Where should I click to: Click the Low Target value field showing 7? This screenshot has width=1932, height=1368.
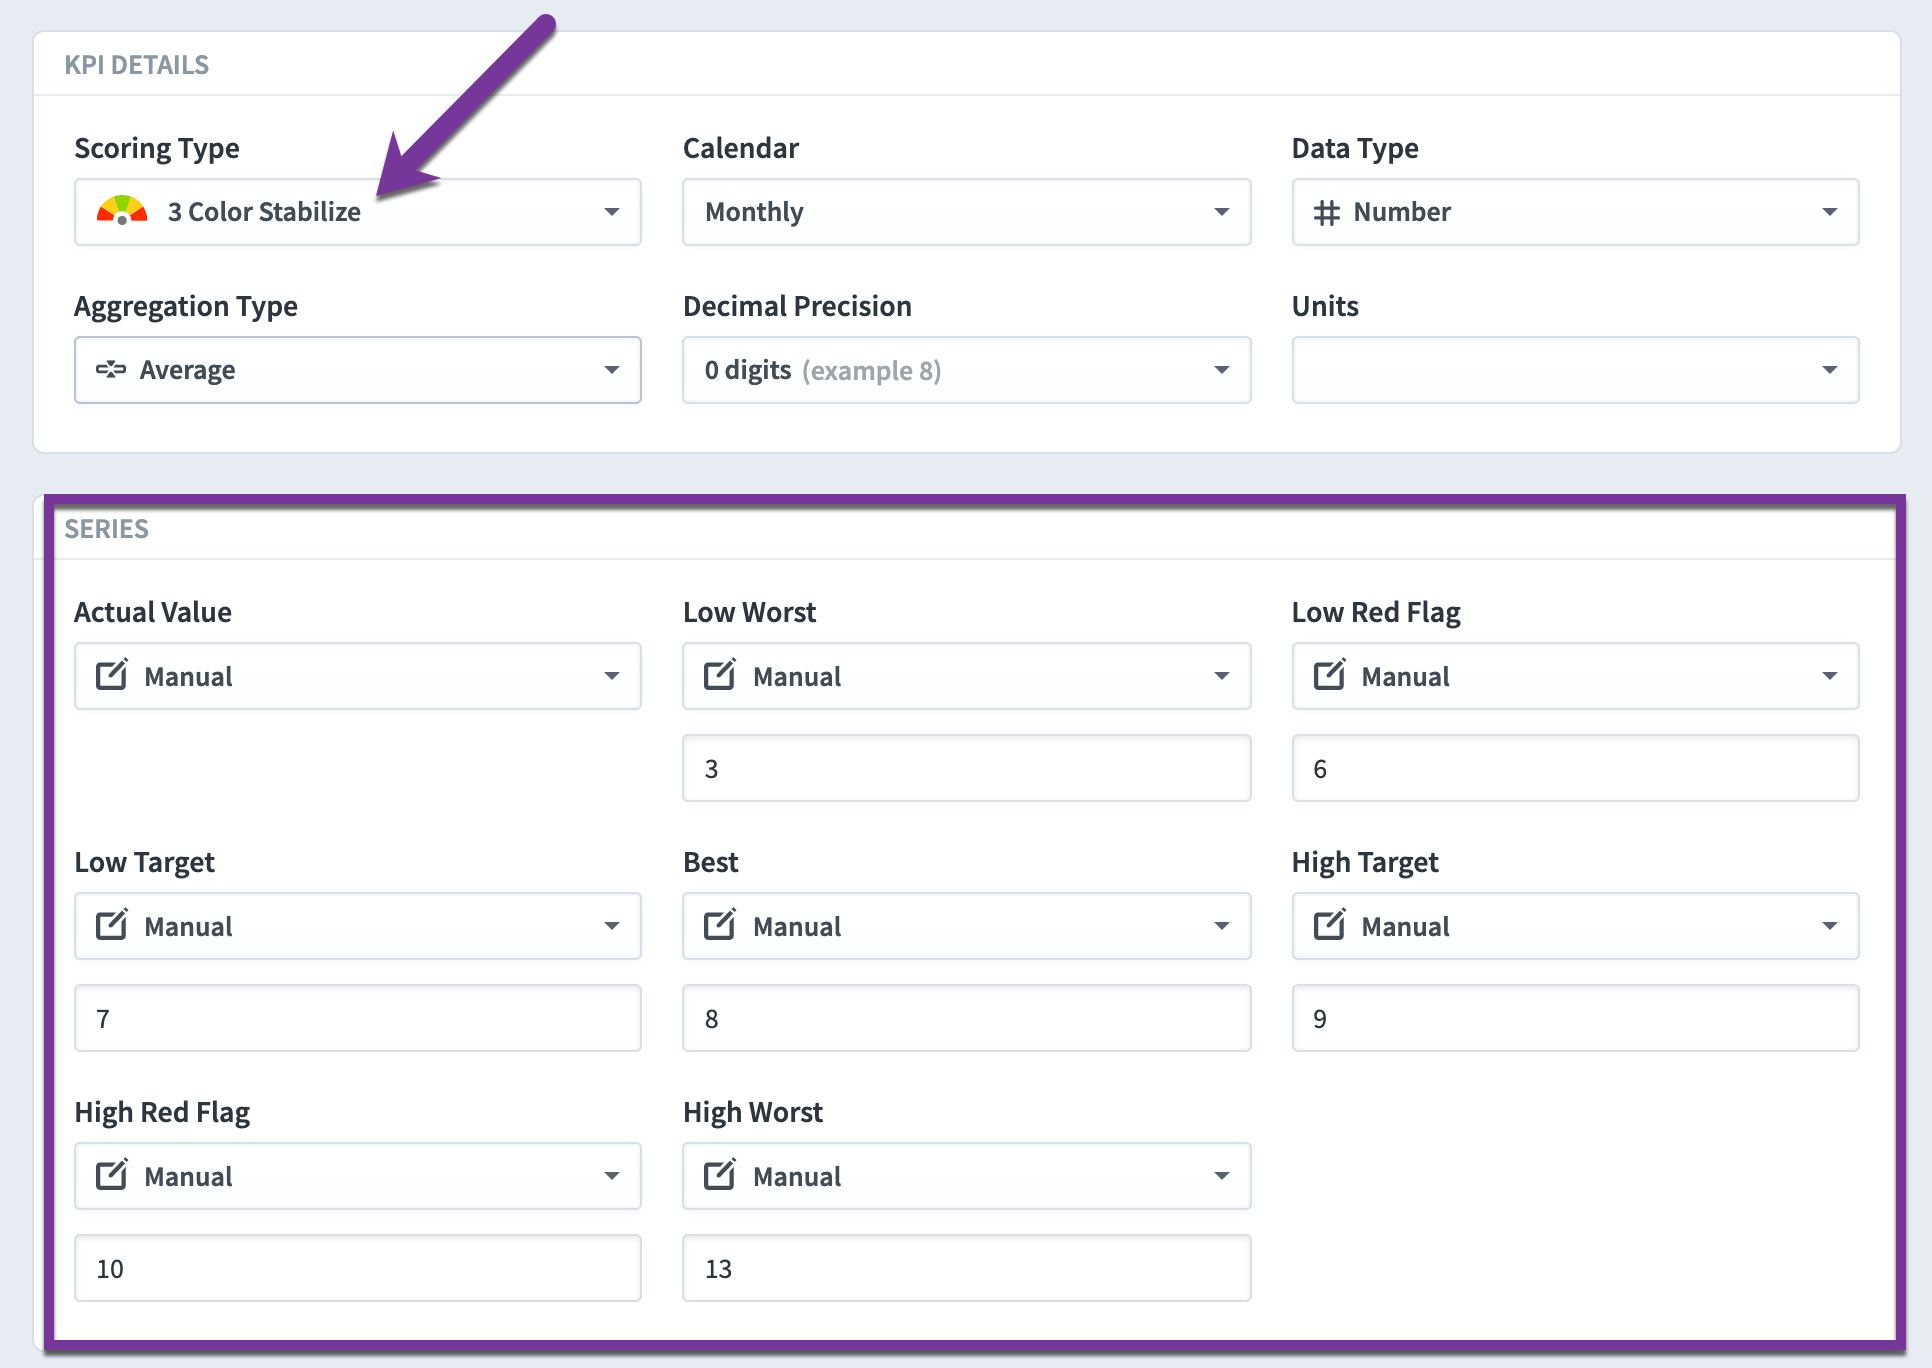[358, 1018]
